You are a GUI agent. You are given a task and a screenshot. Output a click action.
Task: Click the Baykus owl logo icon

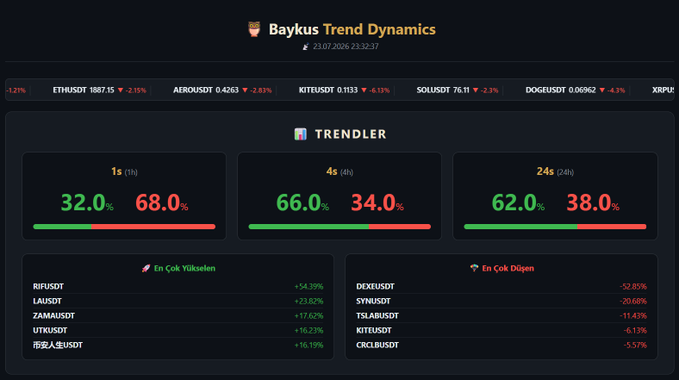254,29
